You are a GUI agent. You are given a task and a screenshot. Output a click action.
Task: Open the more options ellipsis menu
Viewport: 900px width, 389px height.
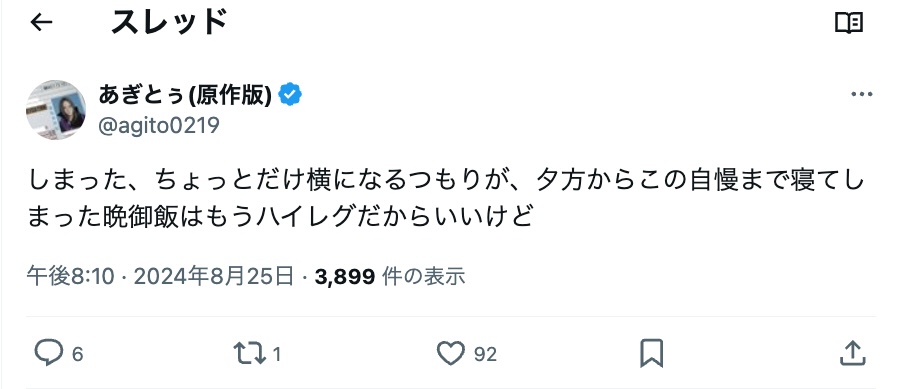pos(862,95)
